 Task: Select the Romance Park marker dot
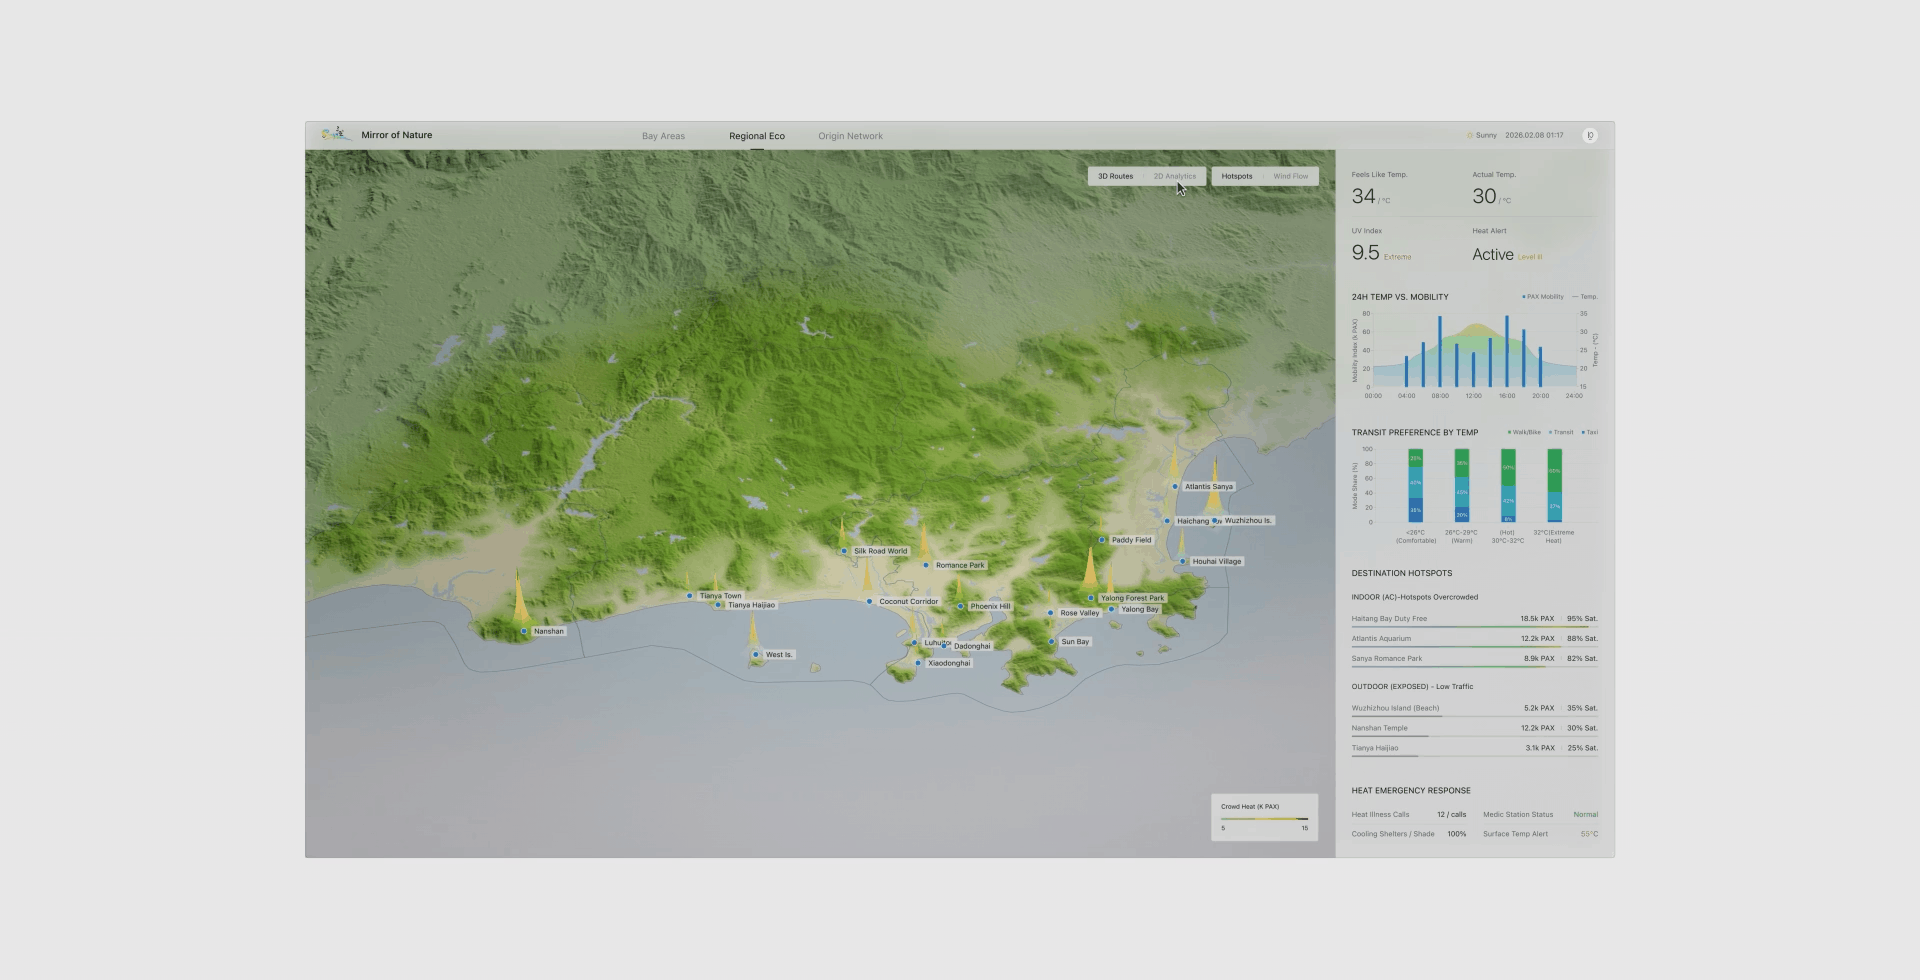(926, 565)
